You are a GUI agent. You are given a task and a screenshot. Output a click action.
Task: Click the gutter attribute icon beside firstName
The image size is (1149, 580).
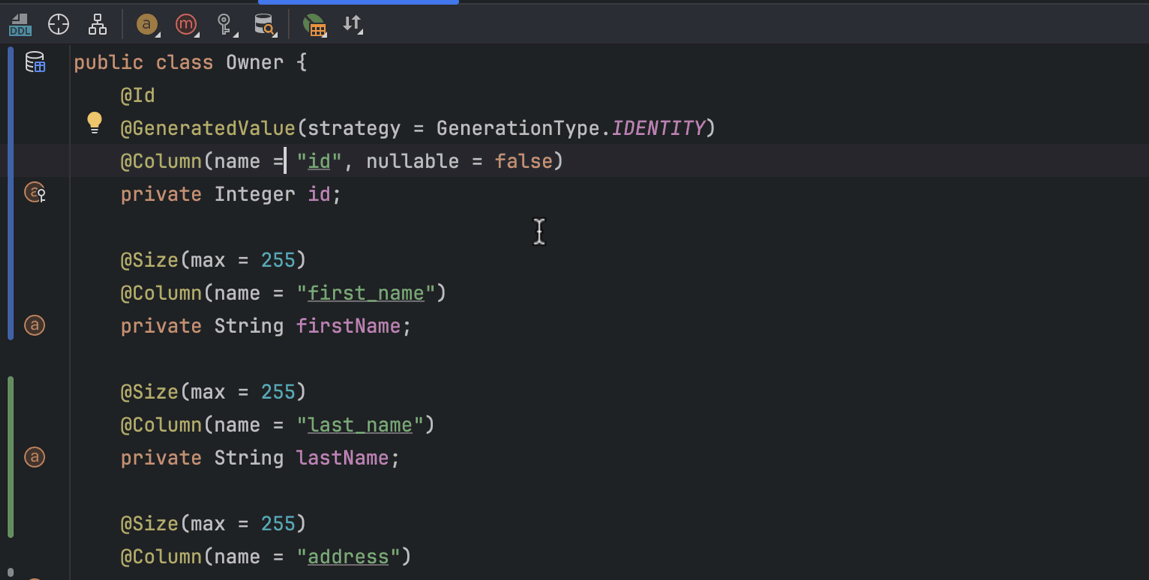[x=34, y=324]
